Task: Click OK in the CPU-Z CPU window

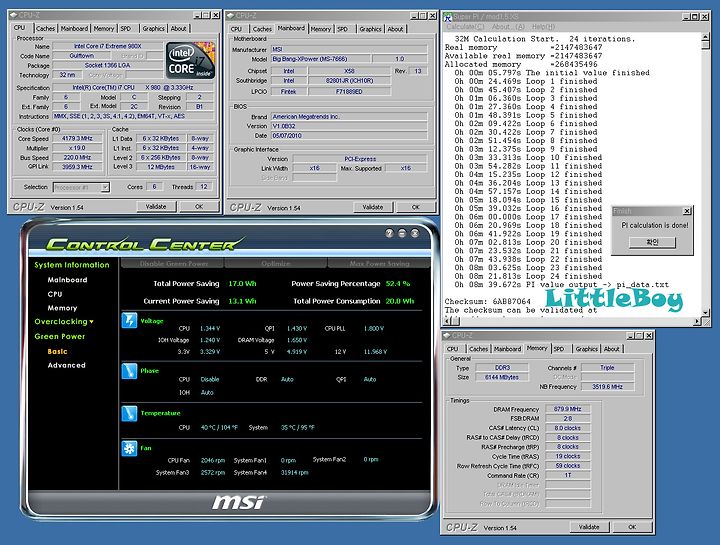Action: point(199,207)
